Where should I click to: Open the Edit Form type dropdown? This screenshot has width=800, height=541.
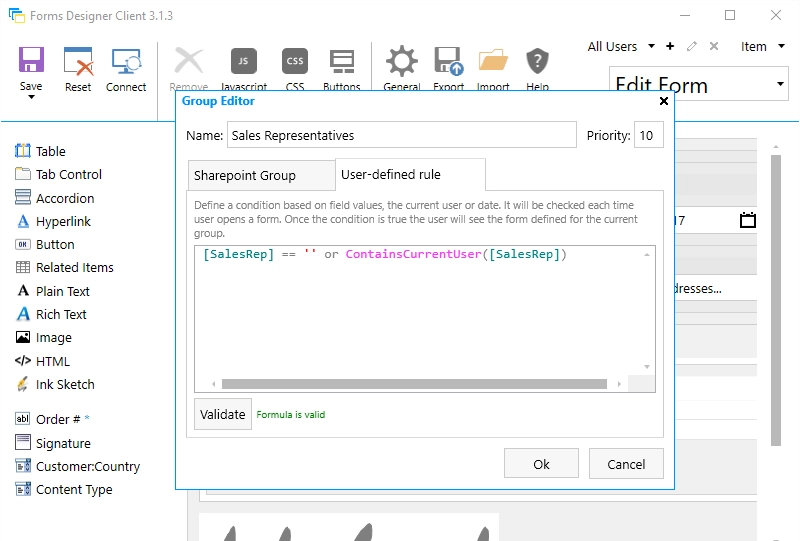coord(780,85)
